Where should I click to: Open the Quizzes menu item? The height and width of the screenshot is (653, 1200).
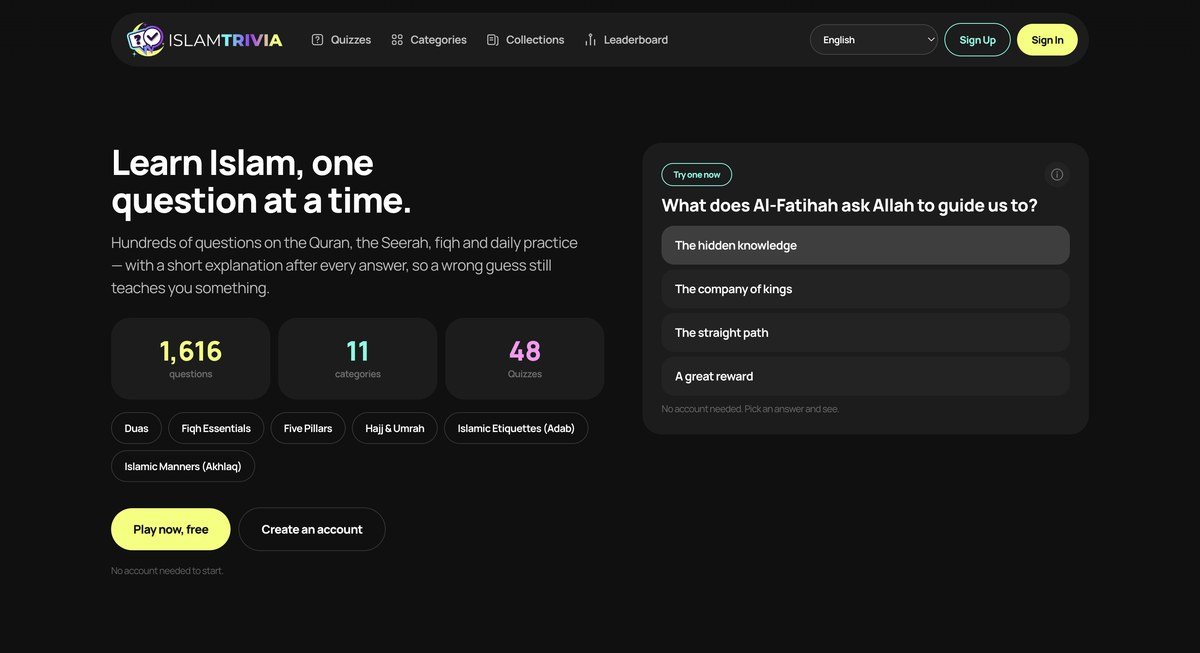pos(341,40)
